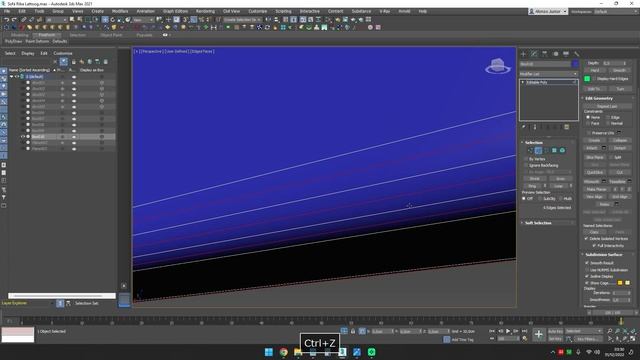This screenshot has width=640, height=360.
Task: Click the large Set Keys plus button
Action: [x=538, y=335]
